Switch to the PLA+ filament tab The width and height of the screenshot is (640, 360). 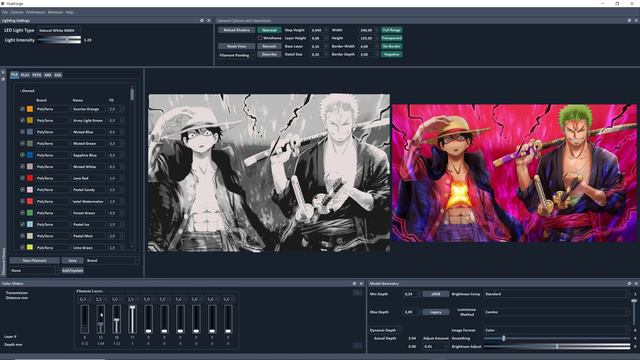point(25,75)
